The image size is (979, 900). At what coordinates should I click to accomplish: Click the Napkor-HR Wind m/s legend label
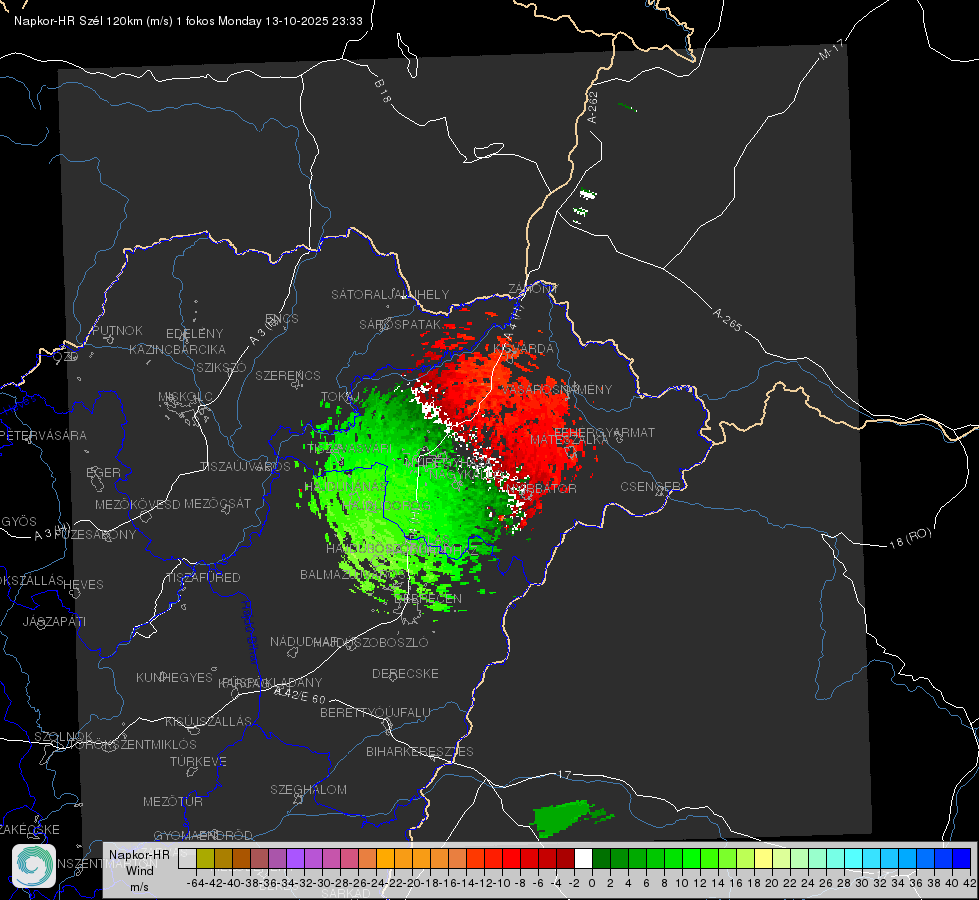139,870
